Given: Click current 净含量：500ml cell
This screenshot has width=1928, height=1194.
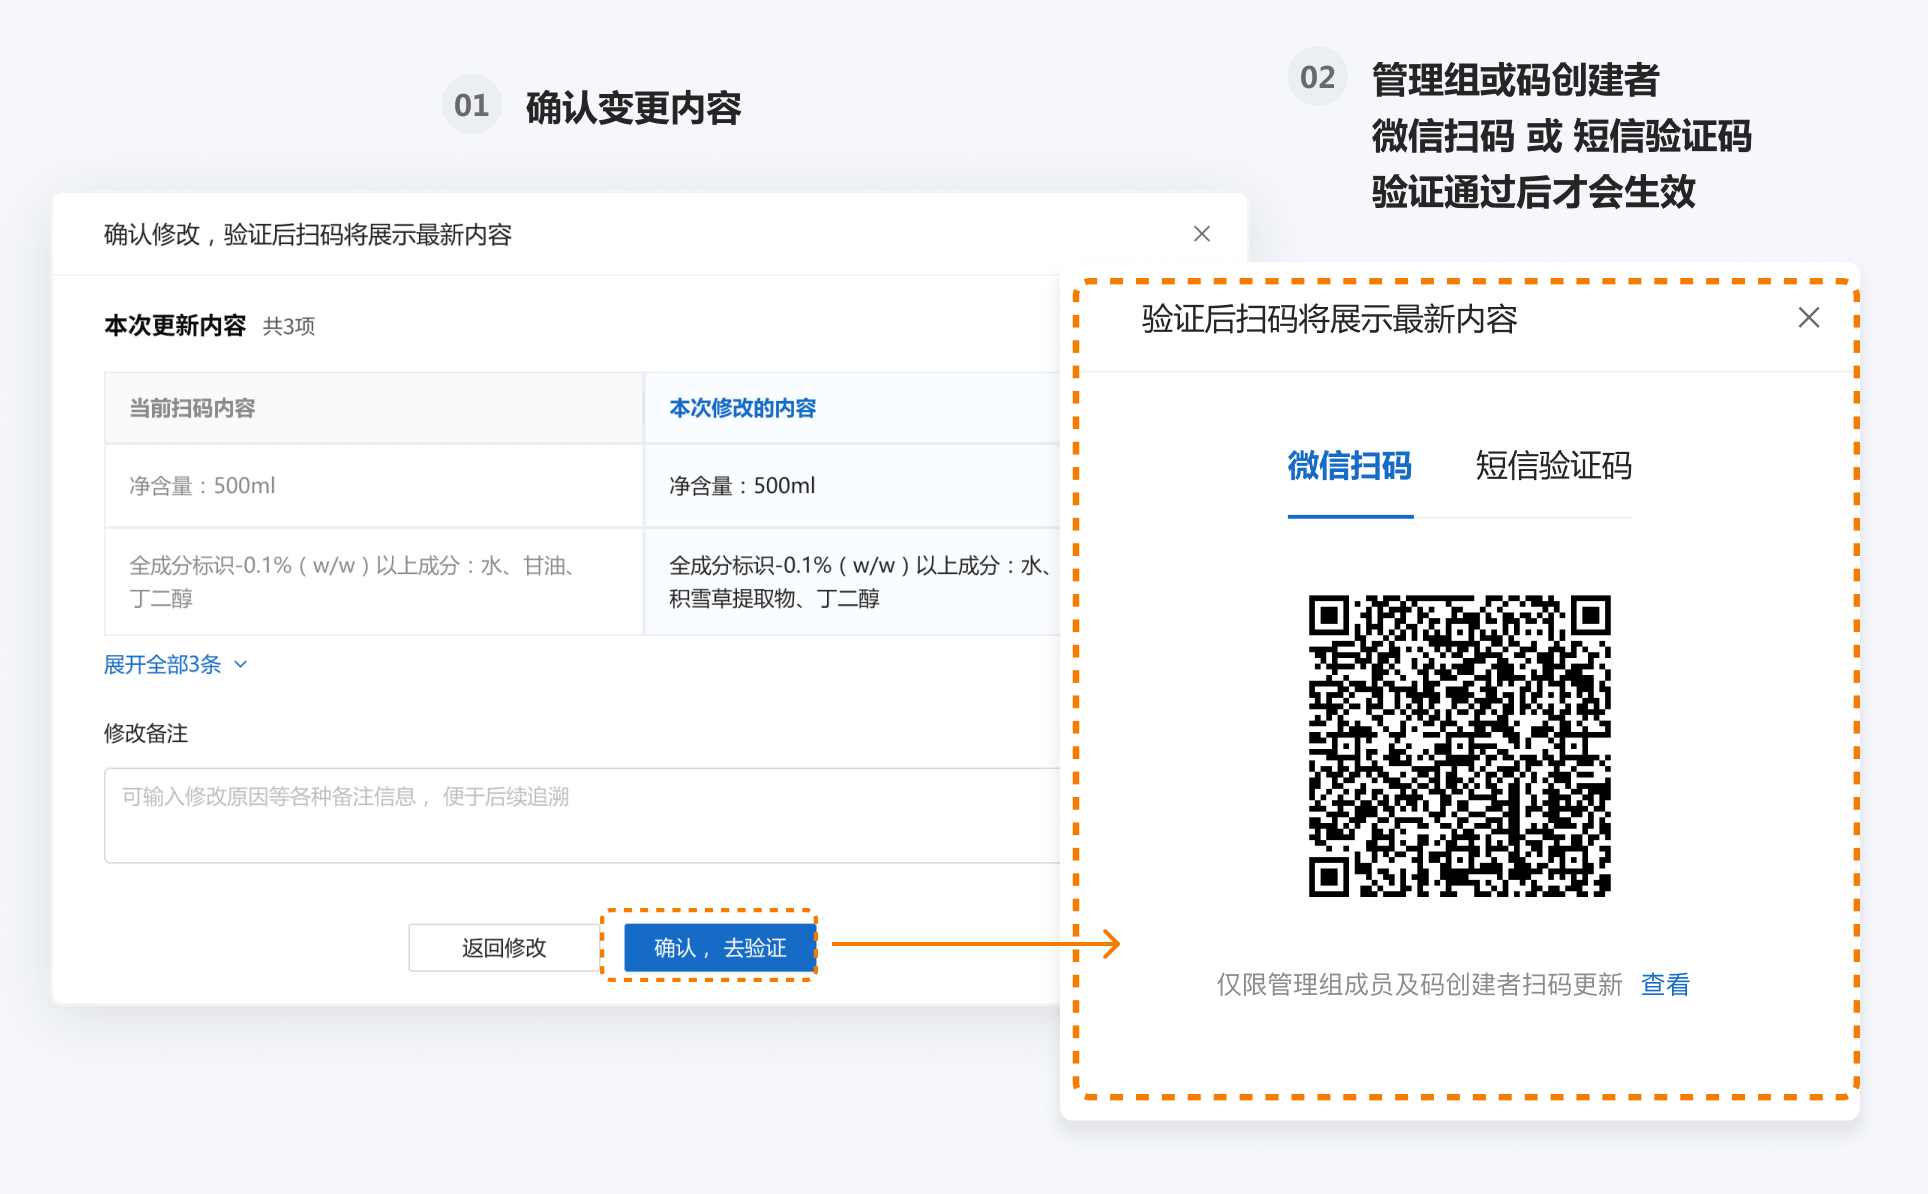Looking at the screenshot, I should click(202, 486).
